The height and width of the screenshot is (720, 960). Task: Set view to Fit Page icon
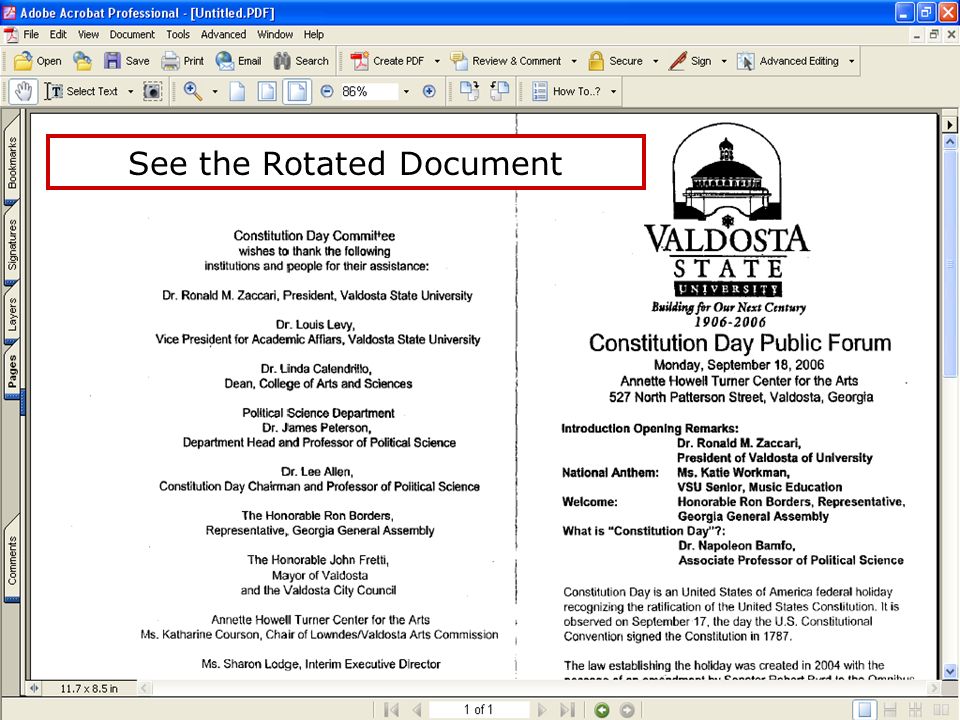(x=267, y=91)
